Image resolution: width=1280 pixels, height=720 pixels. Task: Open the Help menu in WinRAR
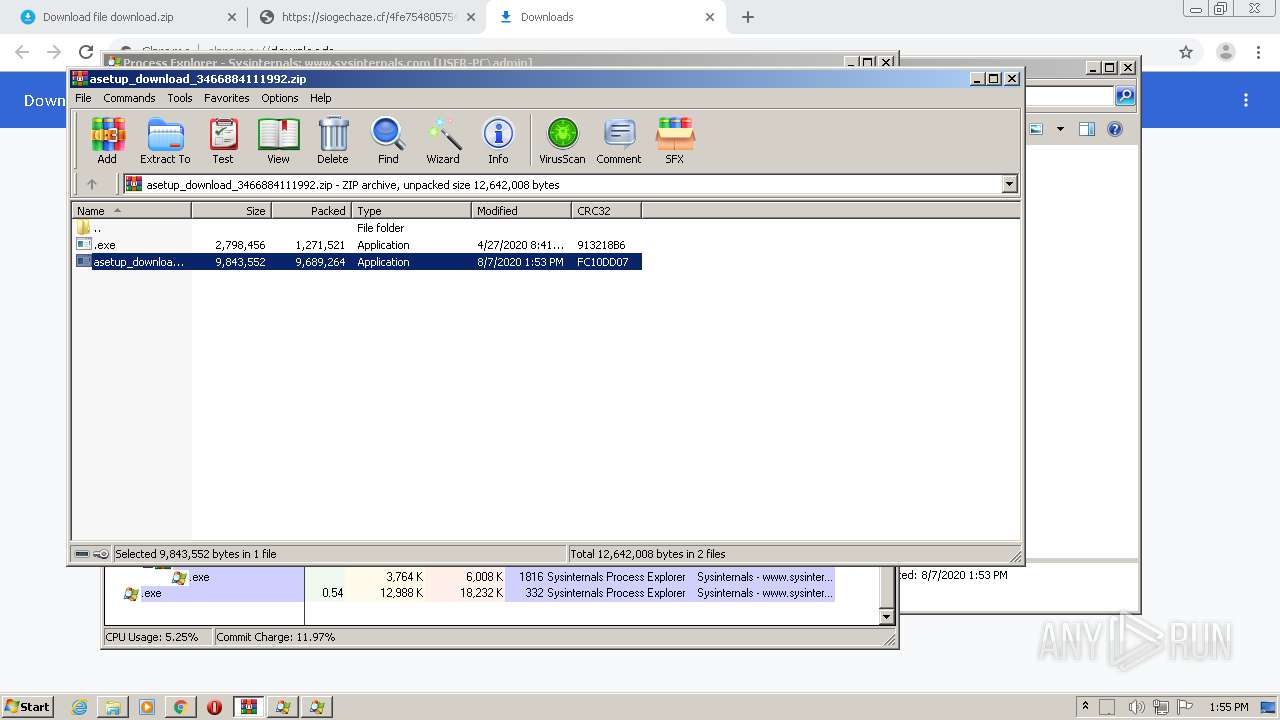click(320, 98)
